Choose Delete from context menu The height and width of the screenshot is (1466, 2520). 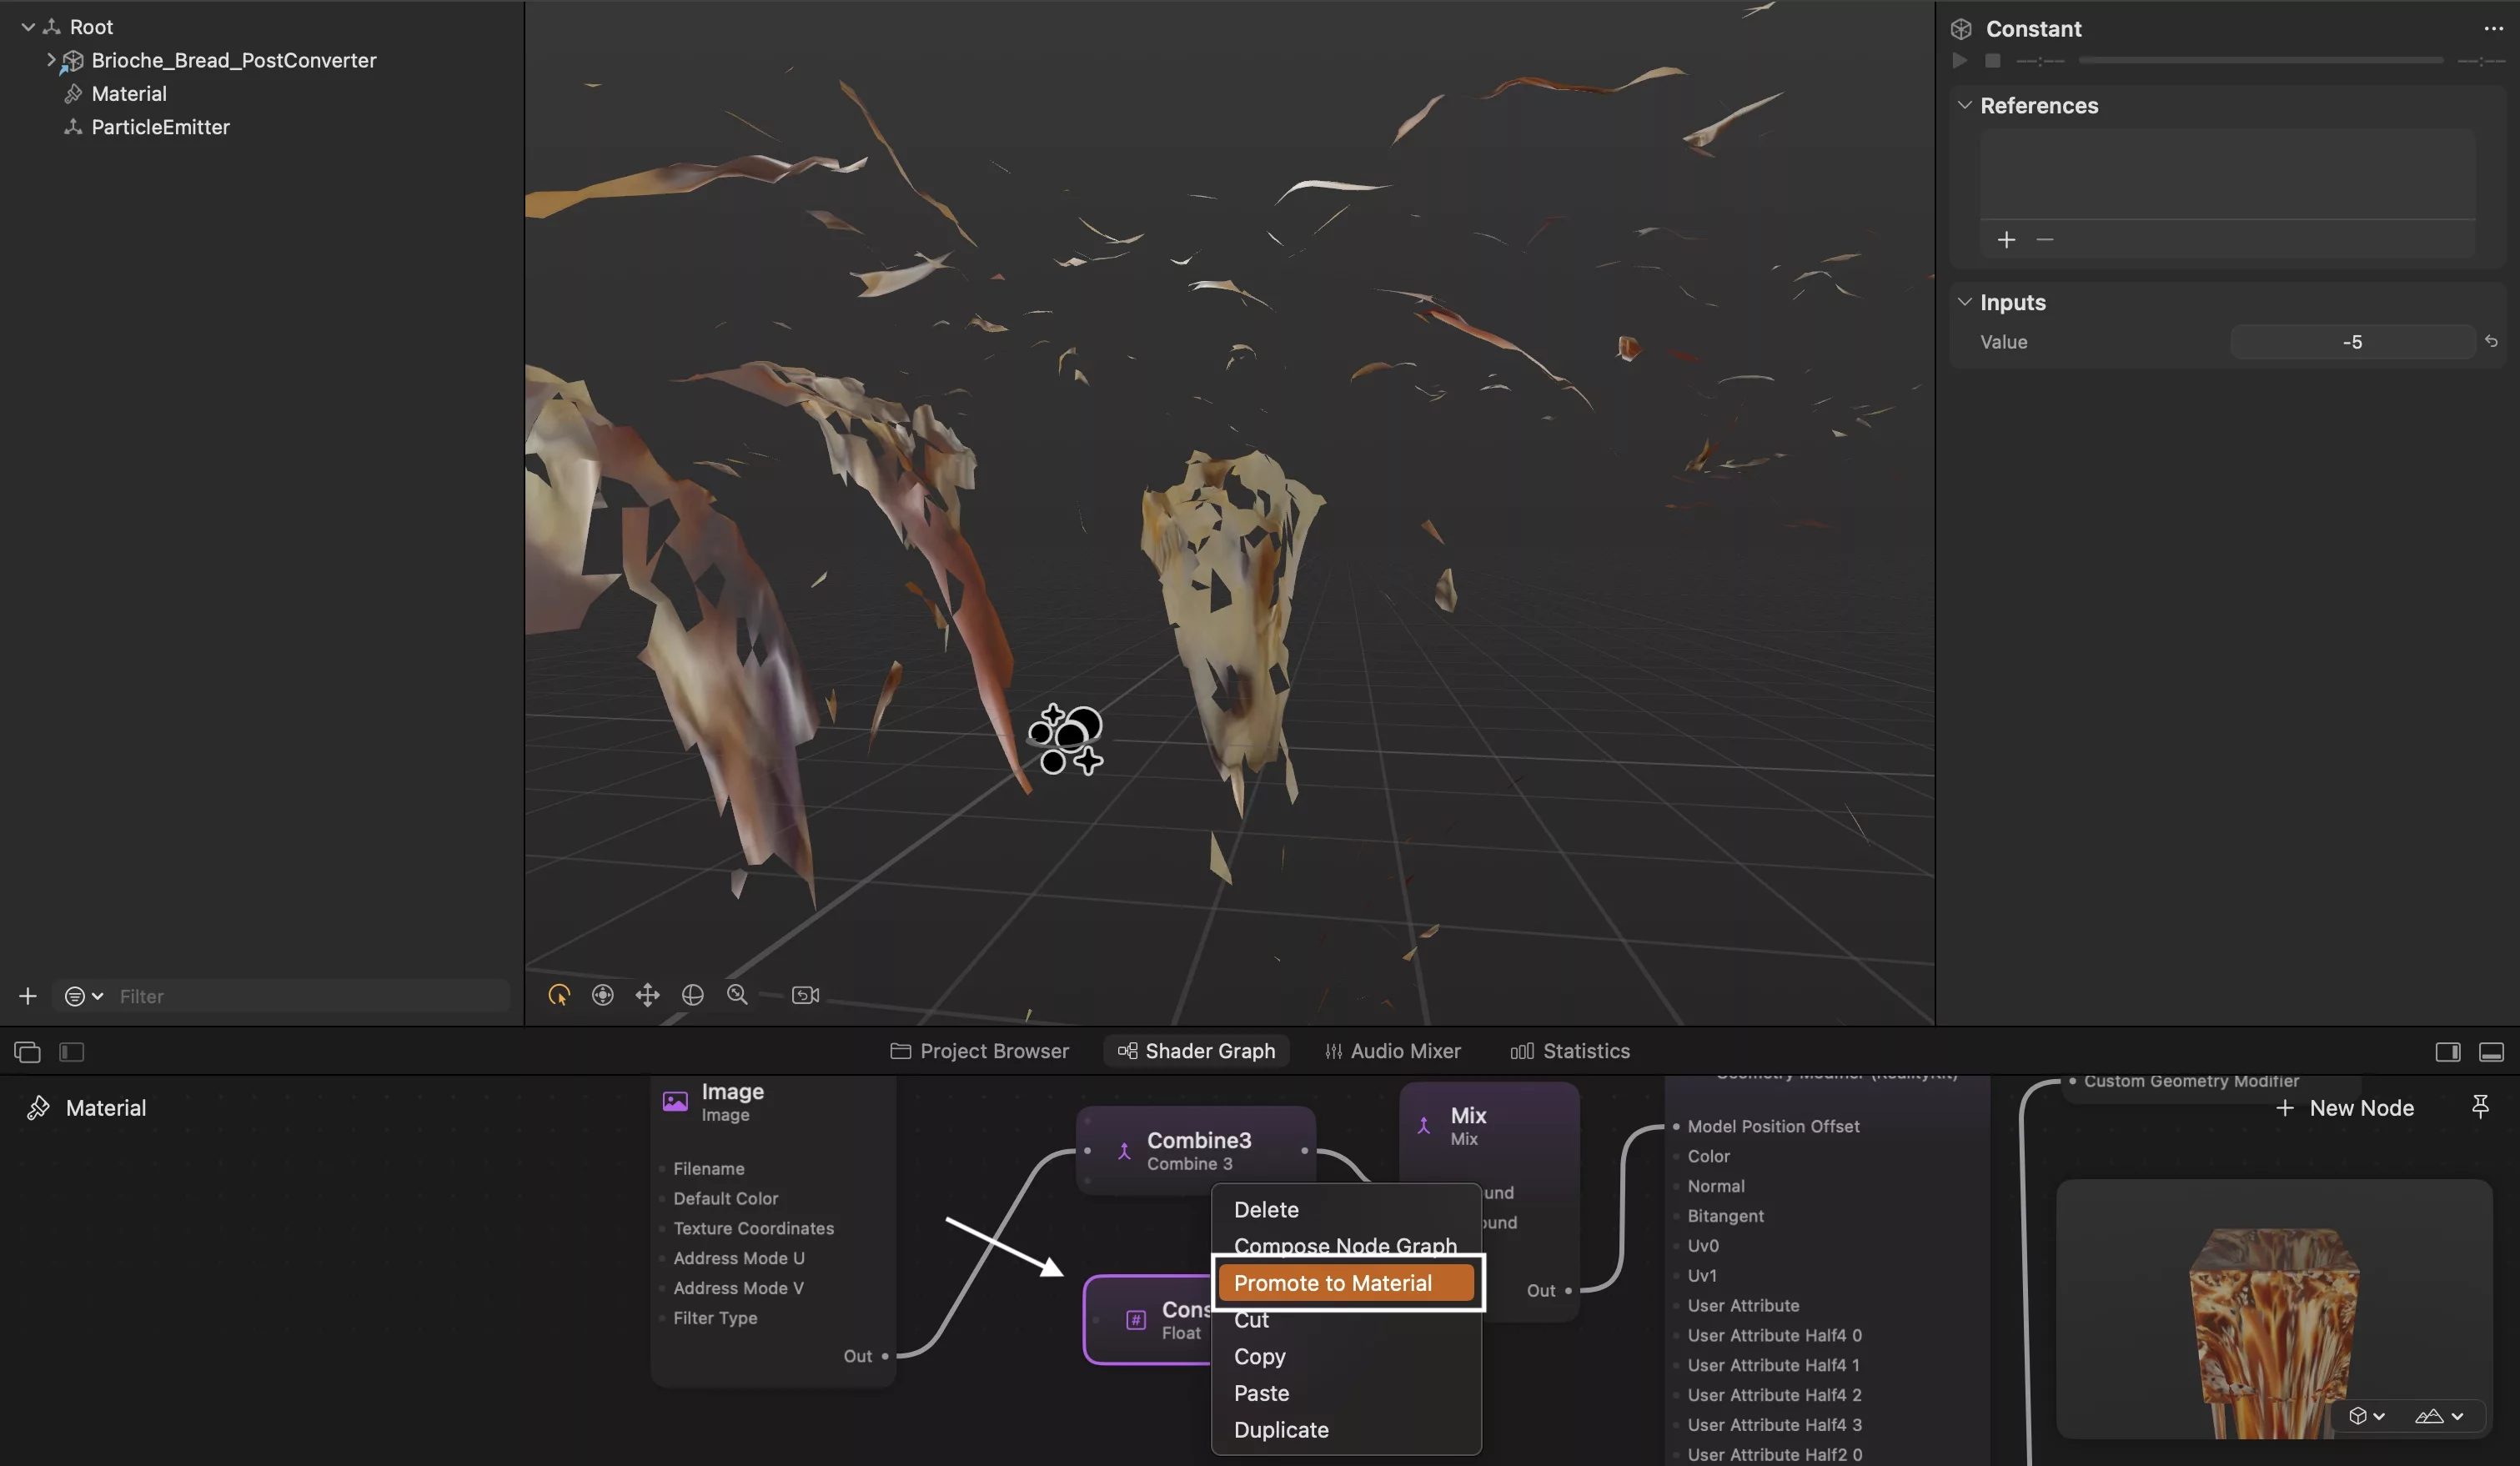[x=1345, y=1210]
